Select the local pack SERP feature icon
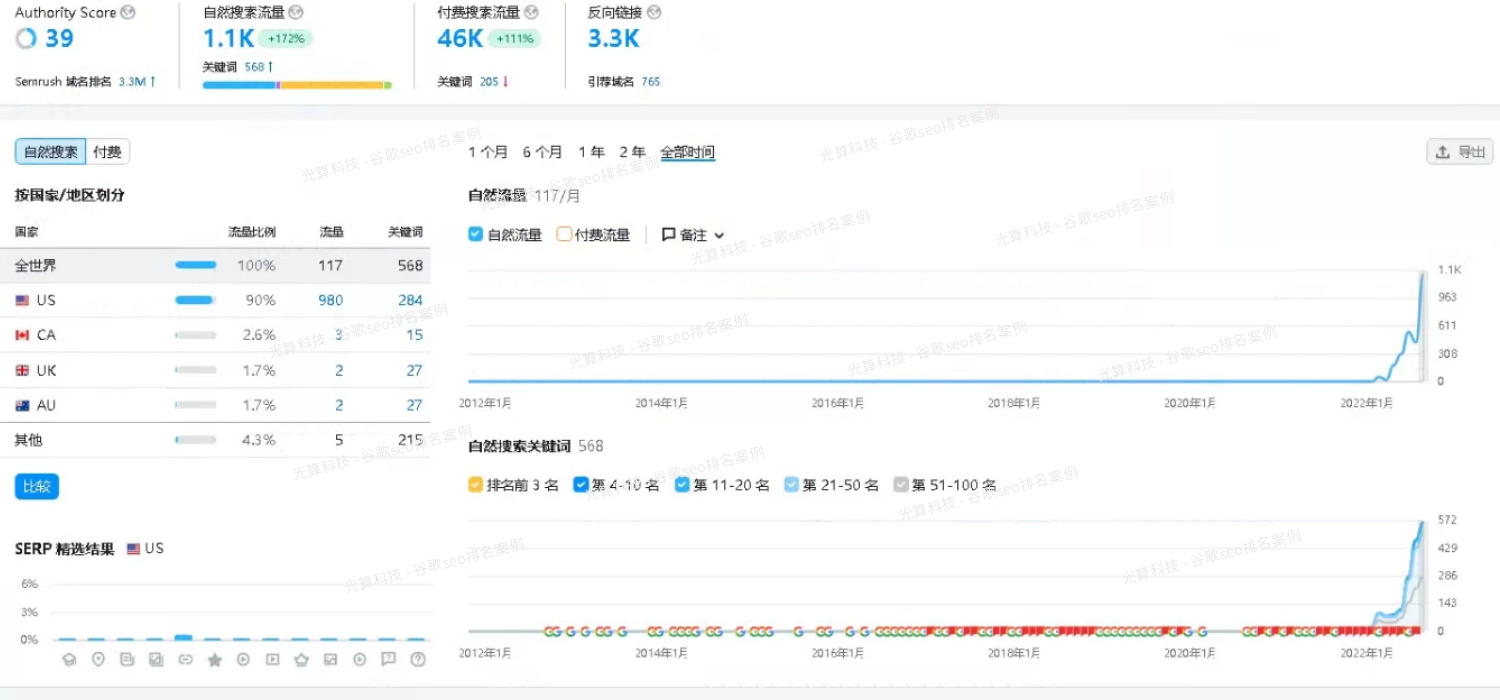1500x700 pixels. [98, 660]
